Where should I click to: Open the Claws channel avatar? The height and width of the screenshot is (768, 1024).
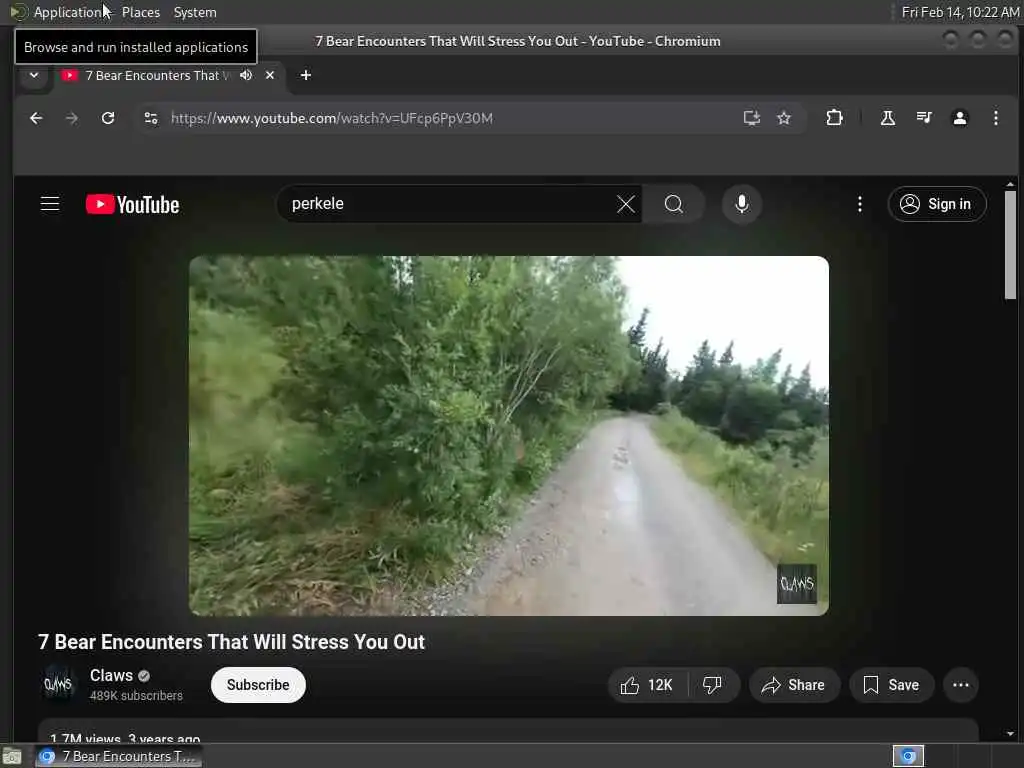58,684
